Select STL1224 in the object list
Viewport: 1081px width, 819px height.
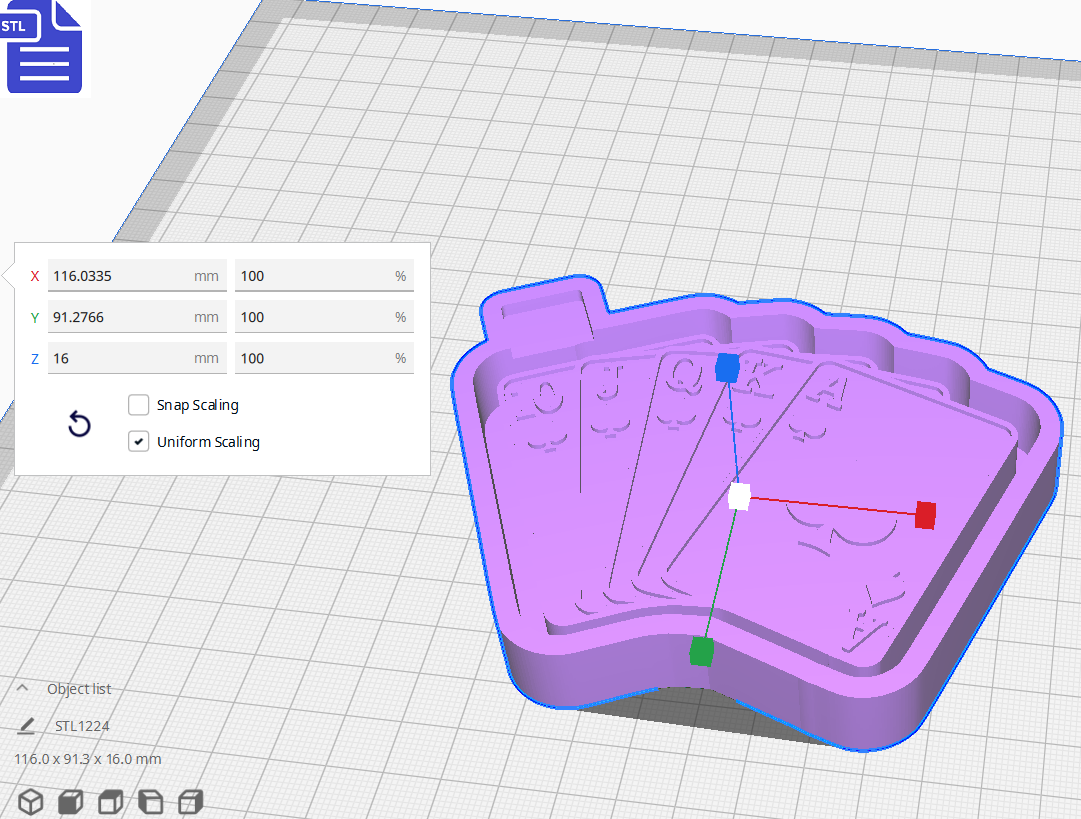(x=83, y=726)
